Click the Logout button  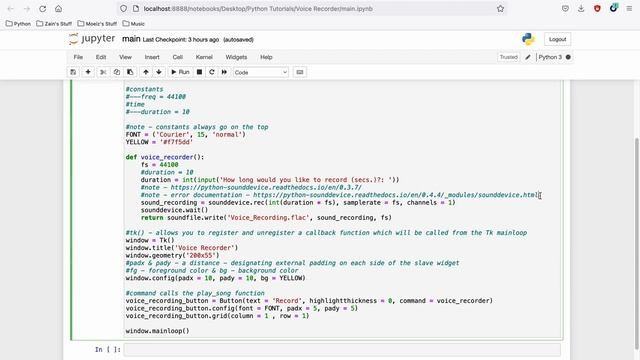(557, 39)
